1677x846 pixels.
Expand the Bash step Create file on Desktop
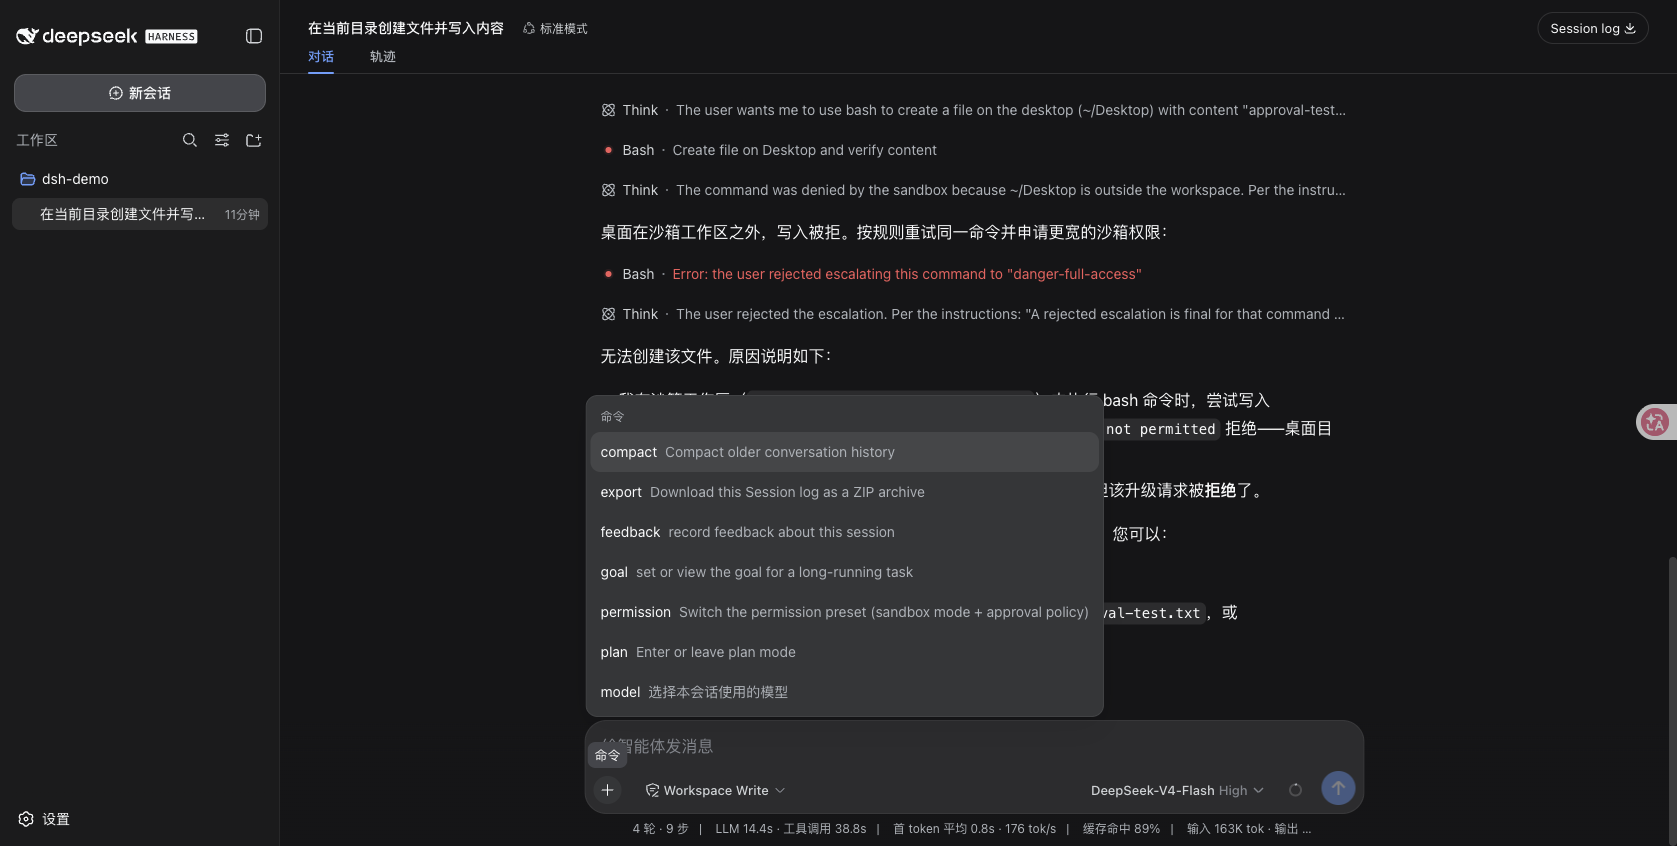click(x=770, y=150)
